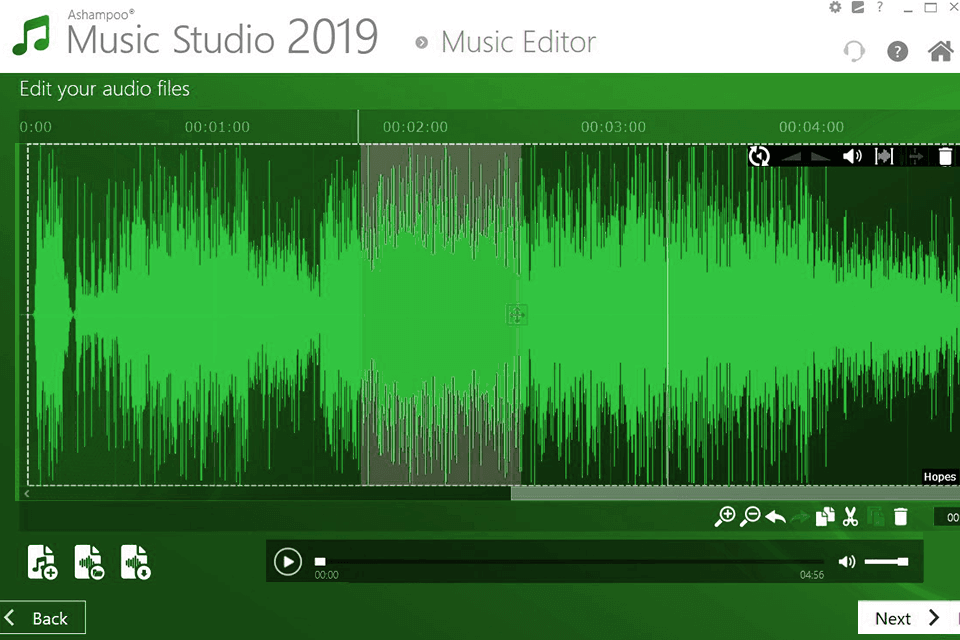Click the waveform horizontal scrollbar thumb
This screenshot has width=960, height=640.
[x=735, y=493]
